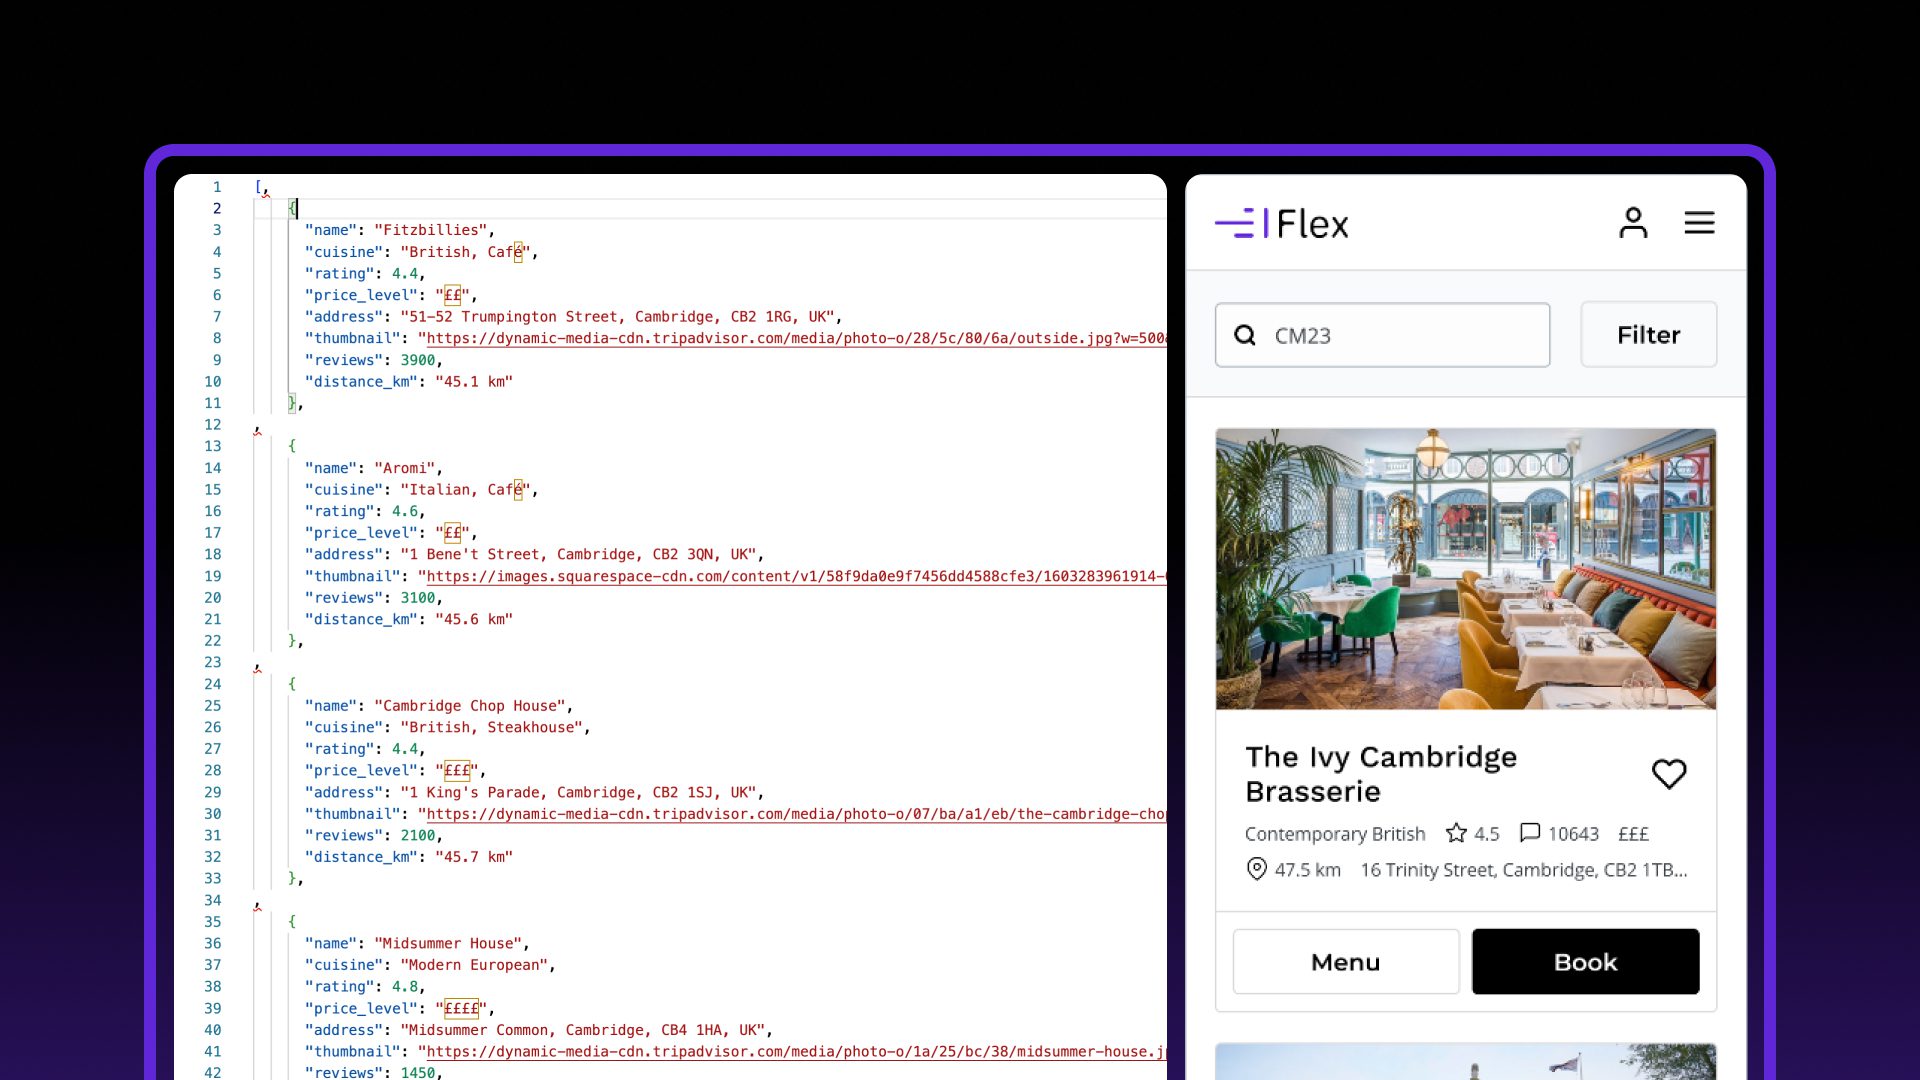Open the profile account icon
Screen dimensions: 1920x1080
(1634, 222)
